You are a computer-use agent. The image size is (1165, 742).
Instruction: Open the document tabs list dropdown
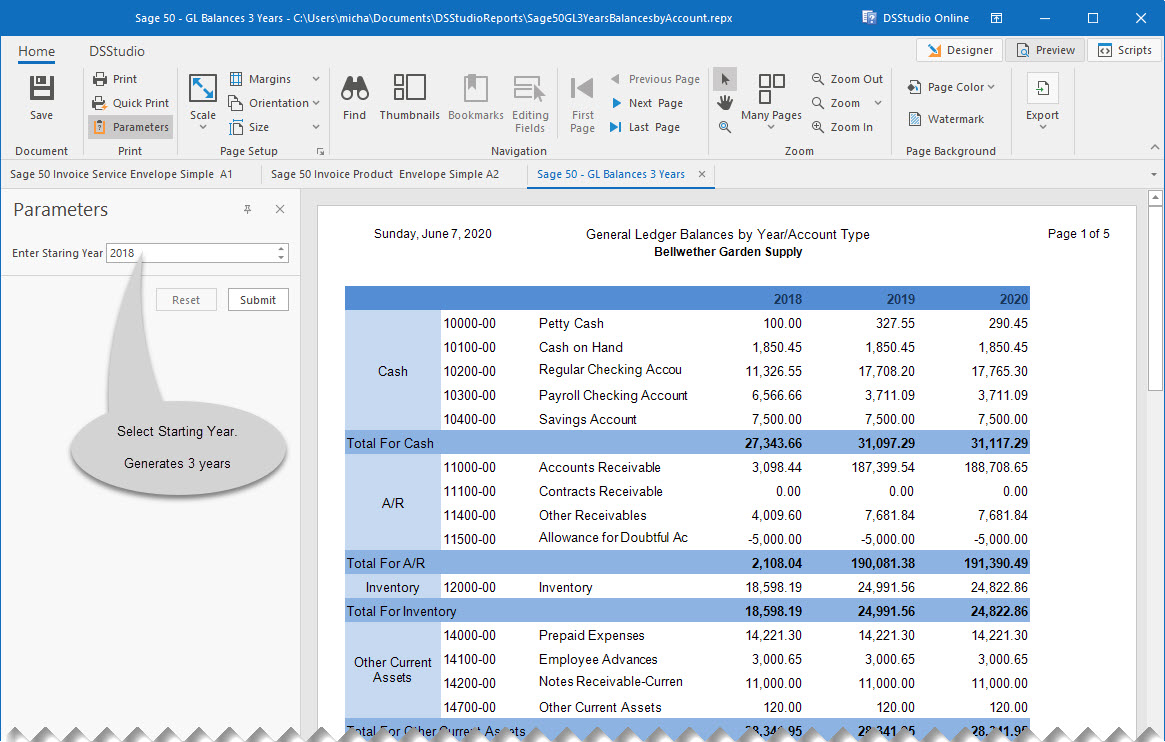click(1154, 175)
